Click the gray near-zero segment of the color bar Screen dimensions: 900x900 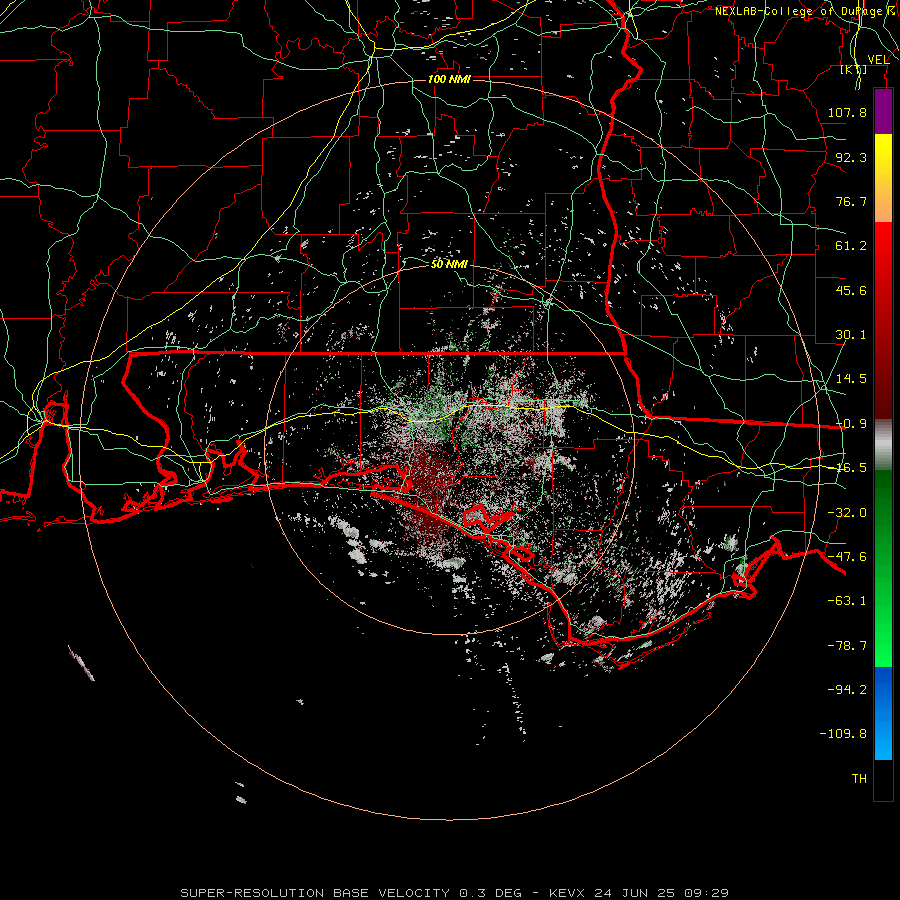coord(883,445)
